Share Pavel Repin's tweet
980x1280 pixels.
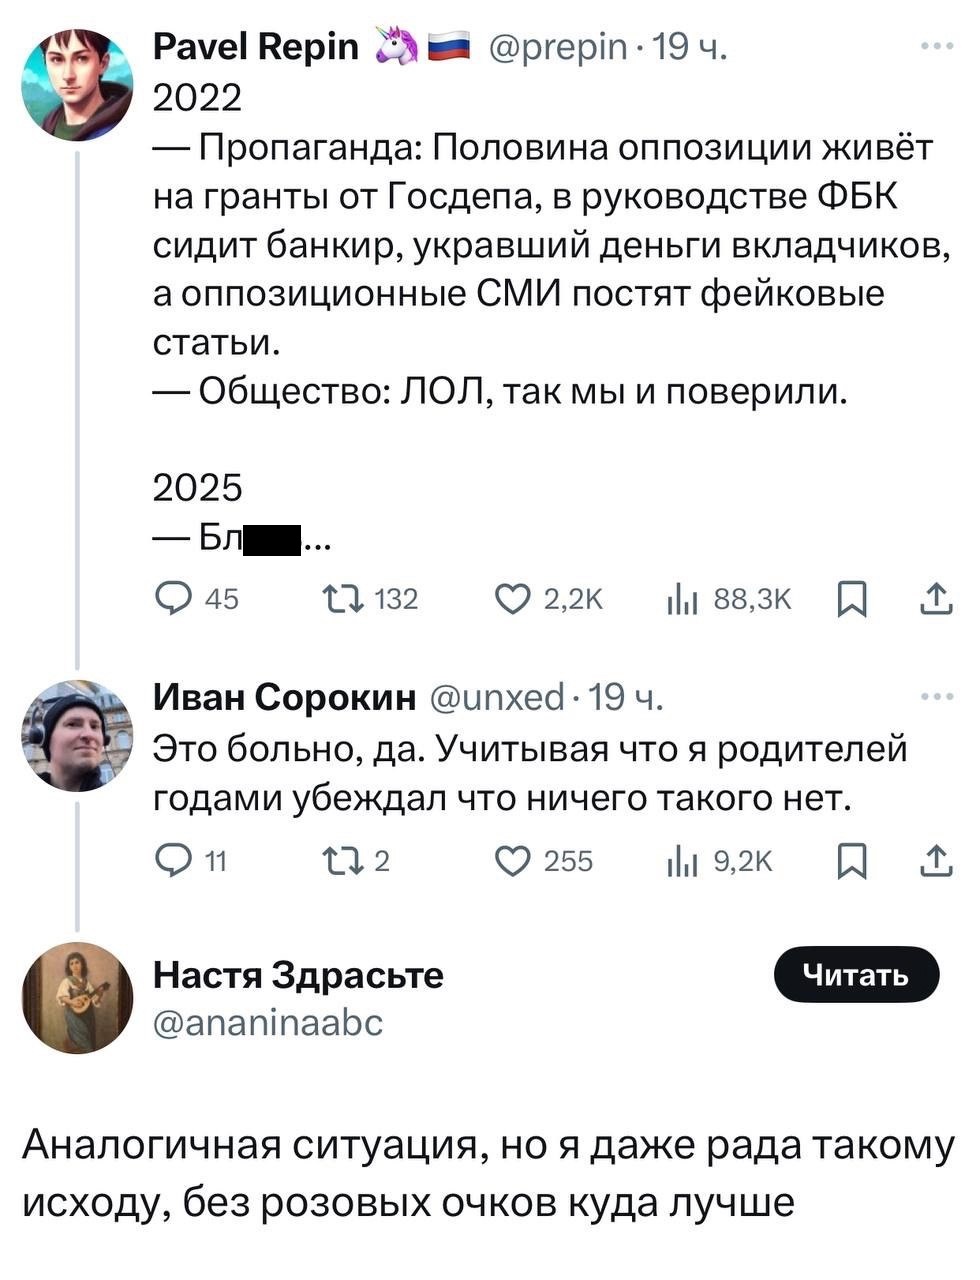coord(935,599)
